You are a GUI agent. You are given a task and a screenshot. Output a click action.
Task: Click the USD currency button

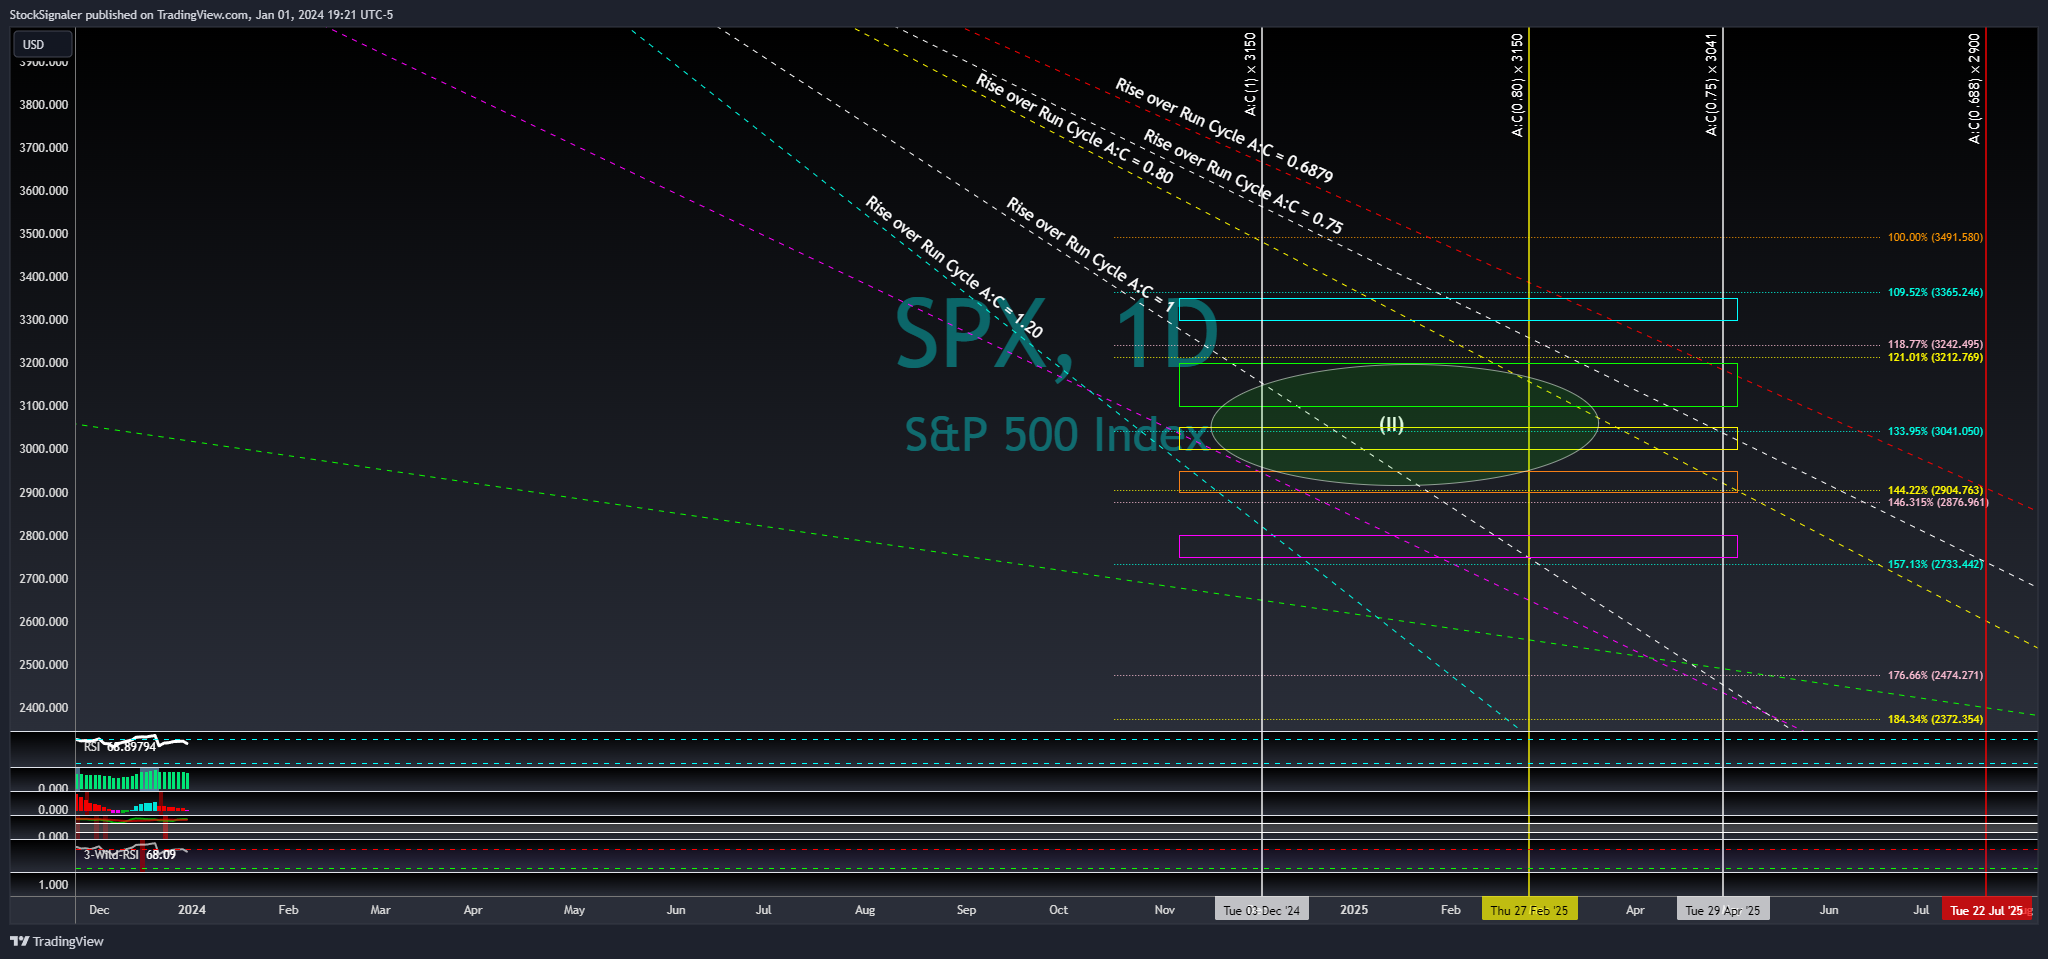coord(42,45)
